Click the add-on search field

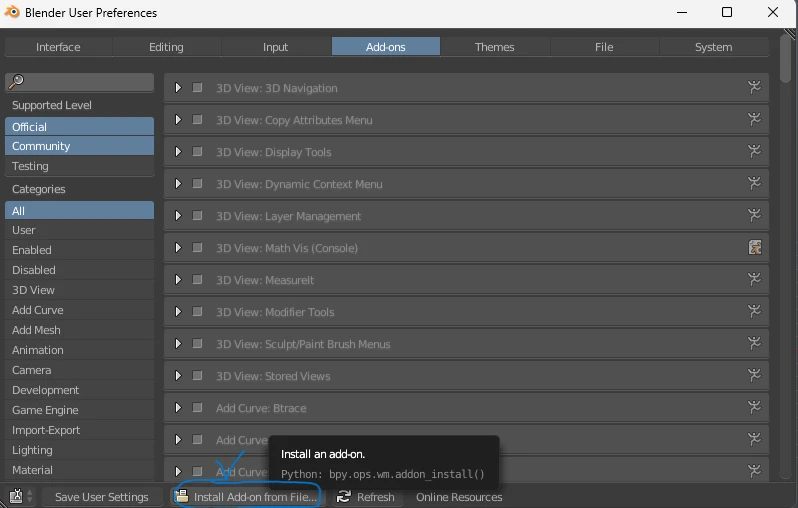[79, 81]
